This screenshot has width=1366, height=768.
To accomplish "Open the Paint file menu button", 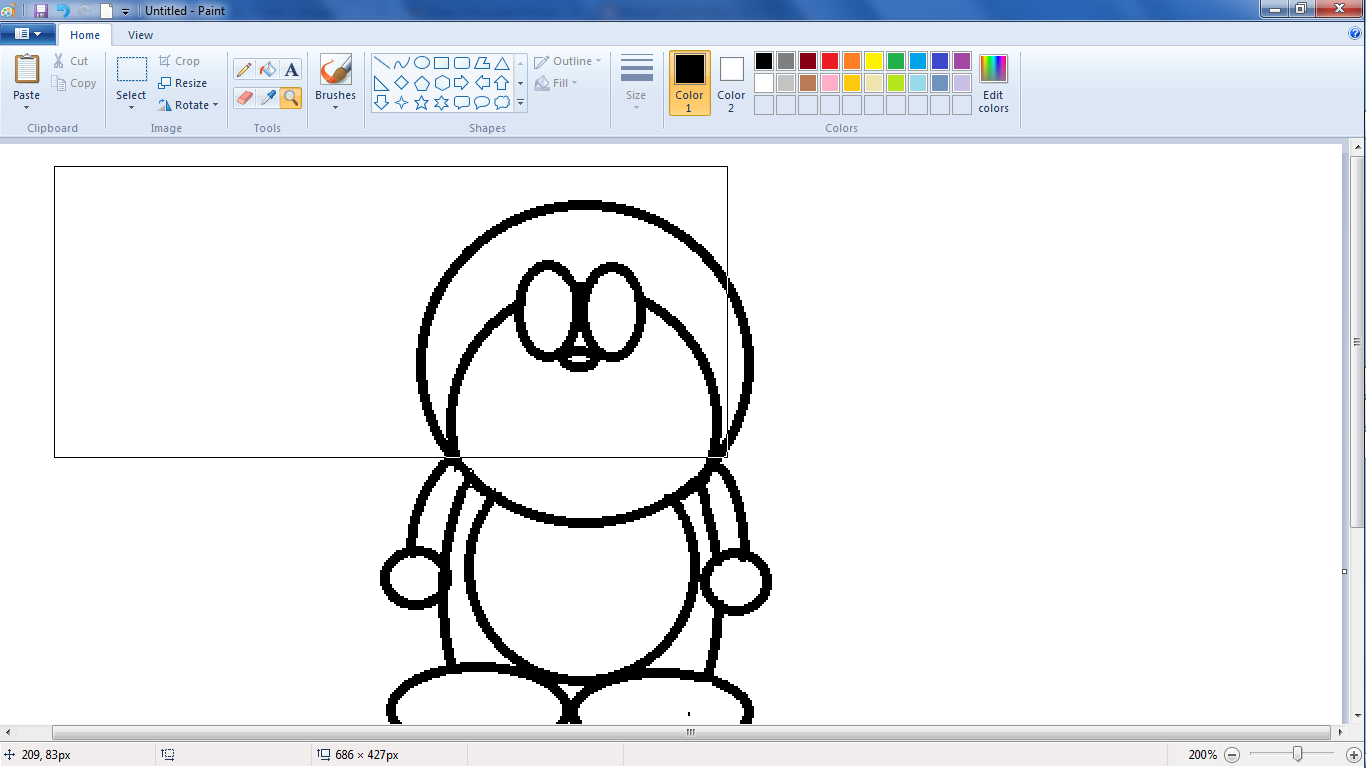I will click(x=27, y=34).
